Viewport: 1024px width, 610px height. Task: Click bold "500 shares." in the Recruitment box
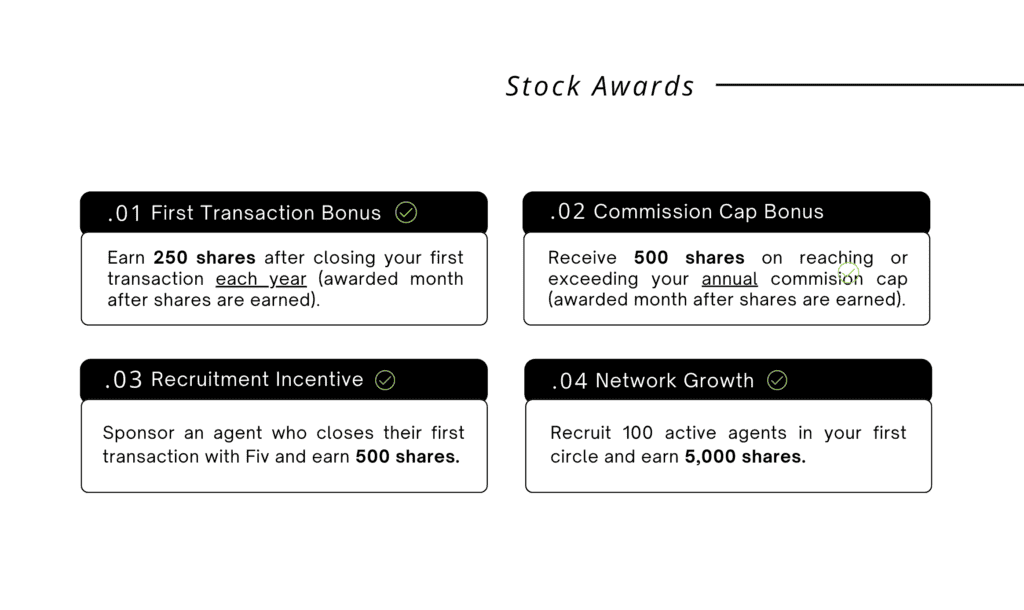point(407,456)
